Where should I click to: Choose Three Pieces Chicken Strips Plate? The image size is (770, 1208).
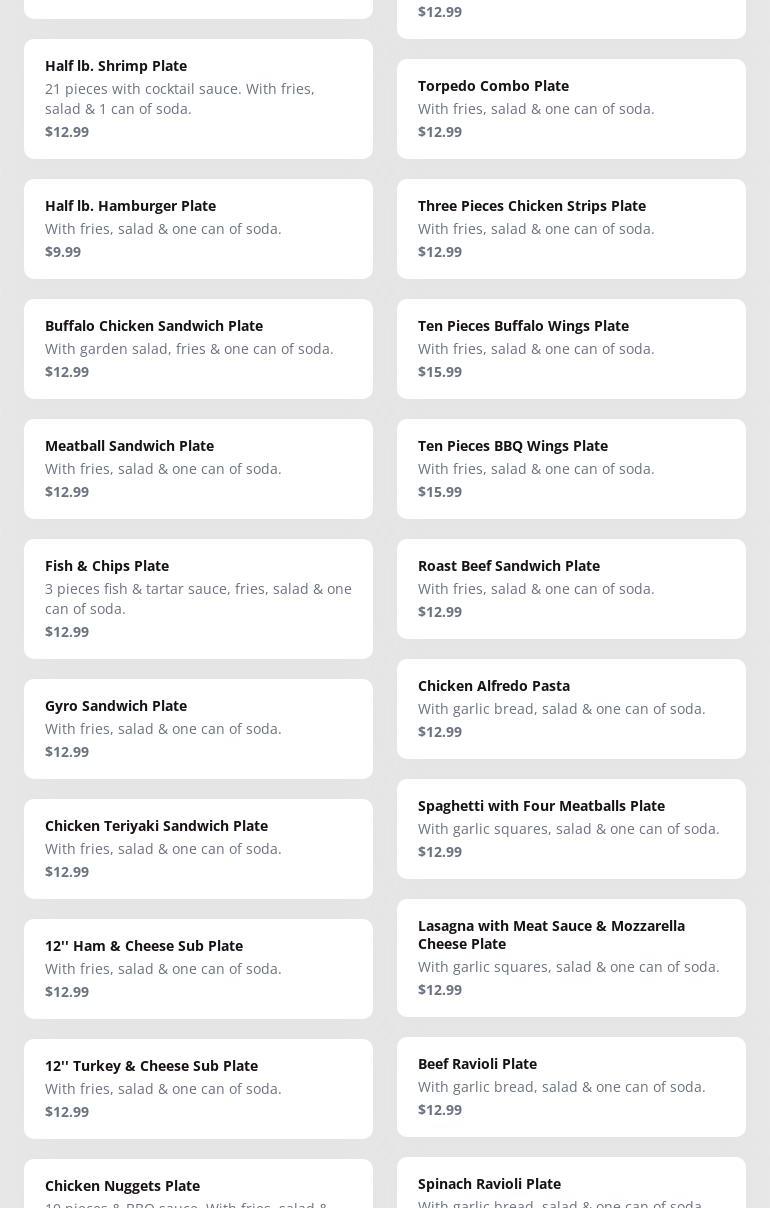[x=571, y=228]
